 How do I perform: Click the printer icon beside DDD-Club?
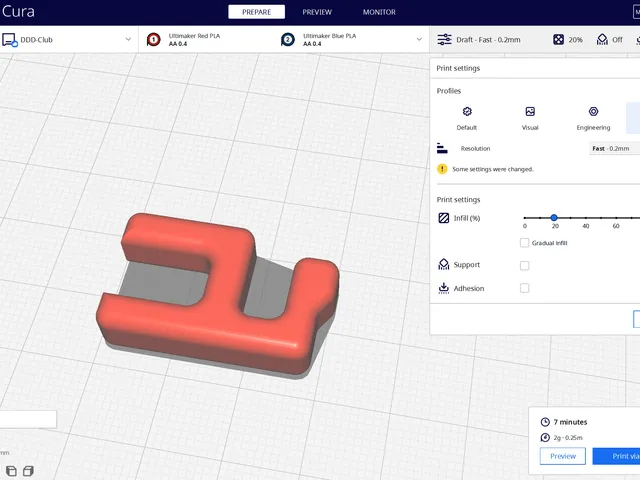(9, 40)
